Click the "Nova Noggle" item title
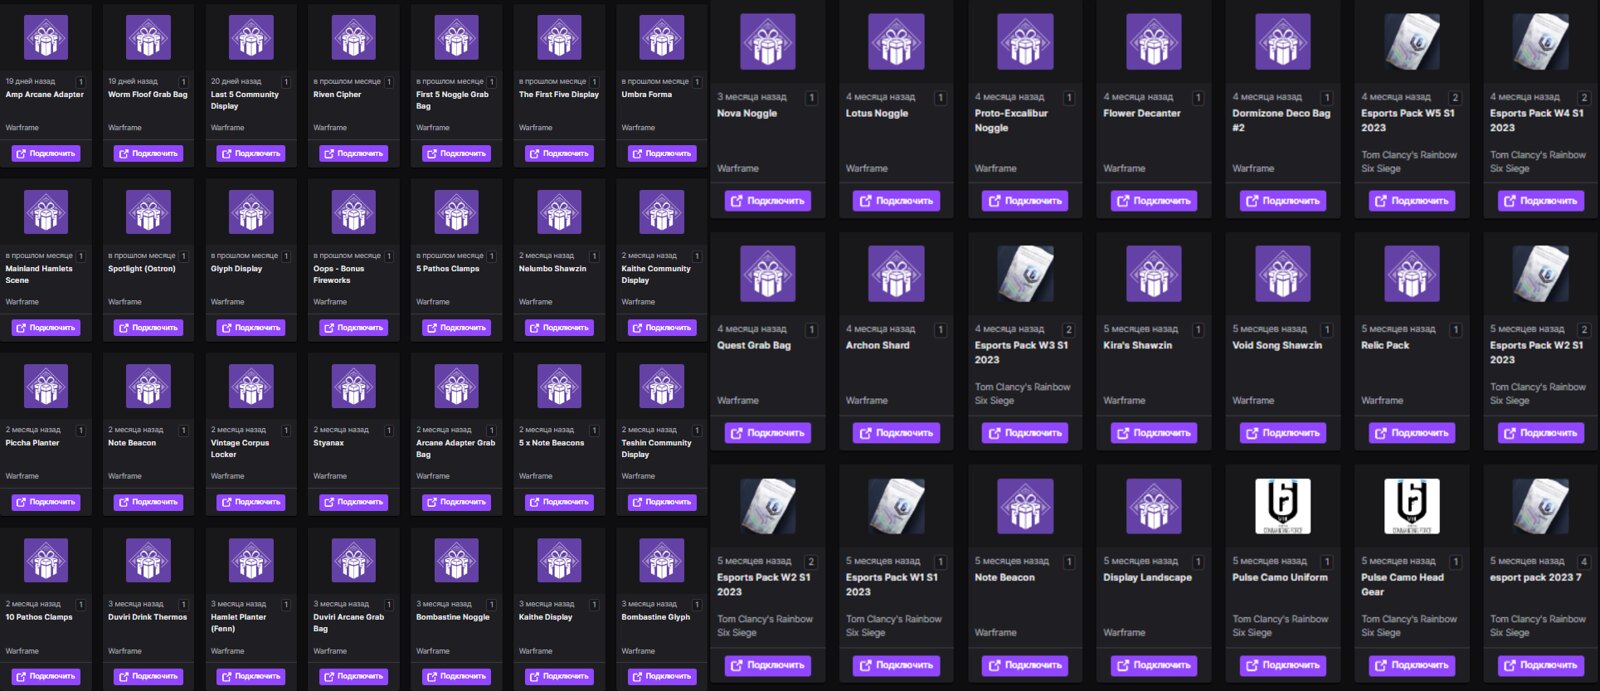Screen dimensions: 1600x691 click(747, 114)
